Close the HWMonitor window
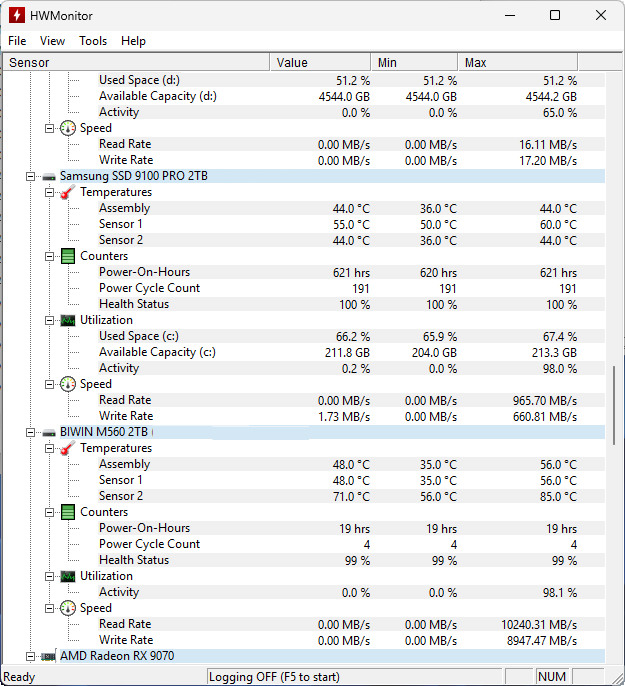Screen dimensions: 625x686 coord(601,15)
